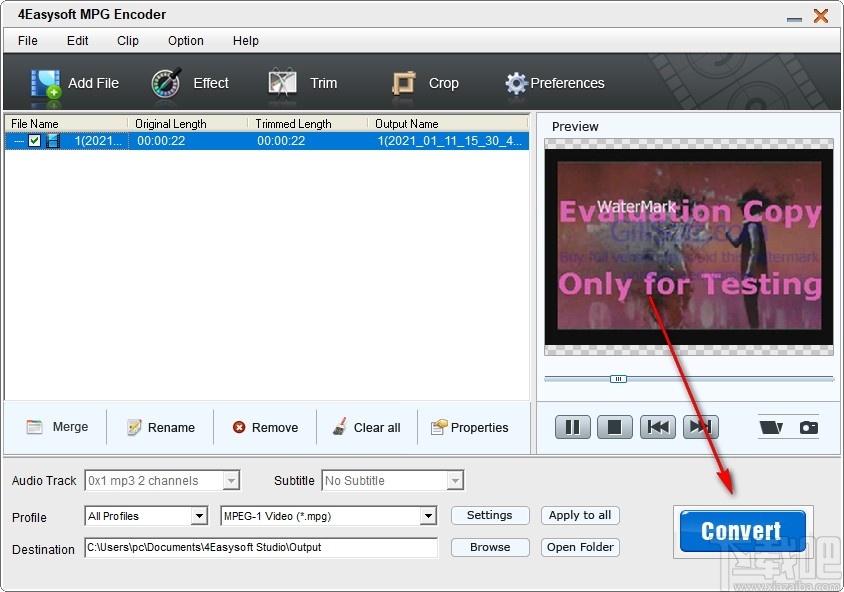Screen dimensions: 844x592
Task: Click the Trimmed Length column header
Action: 307,124
